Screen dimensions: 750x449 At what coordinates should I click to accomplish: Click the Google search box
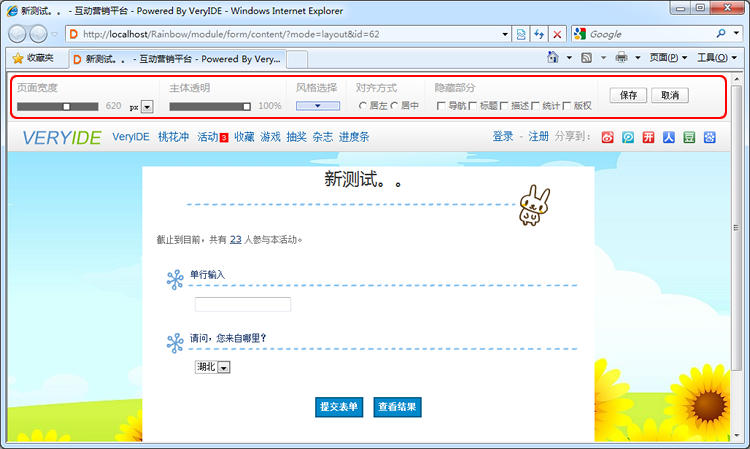coord(651,34)
